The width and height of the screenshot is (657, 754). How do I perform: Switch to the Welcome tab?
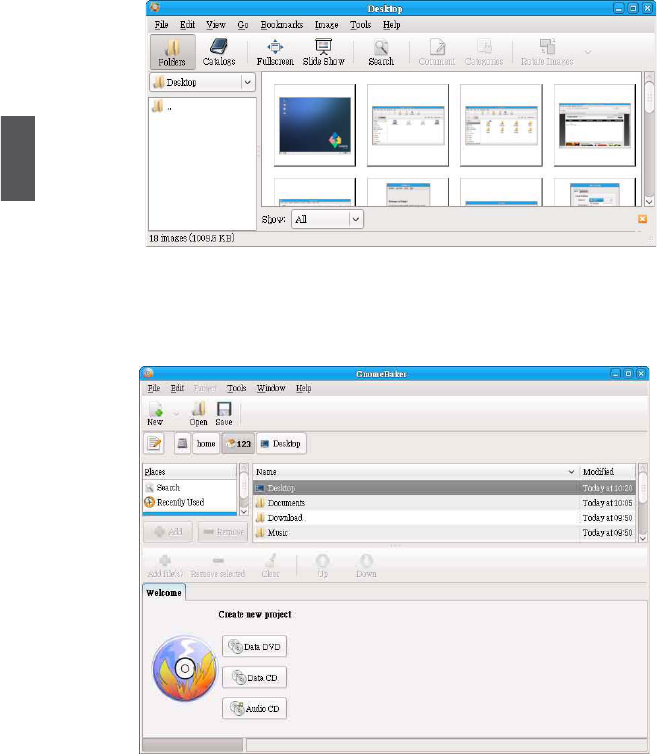point(164,593)
